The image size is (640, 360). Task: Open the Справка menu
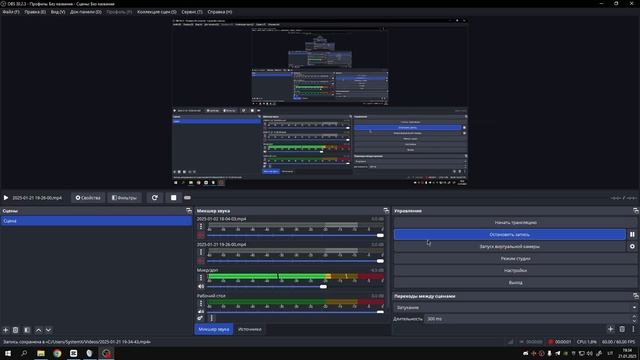click(x=220, y=12)
